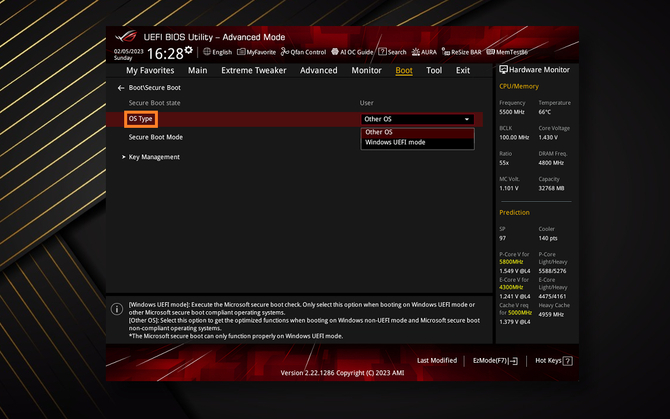Click Core Voltage value 1.430 V

(x=548, y=138)
